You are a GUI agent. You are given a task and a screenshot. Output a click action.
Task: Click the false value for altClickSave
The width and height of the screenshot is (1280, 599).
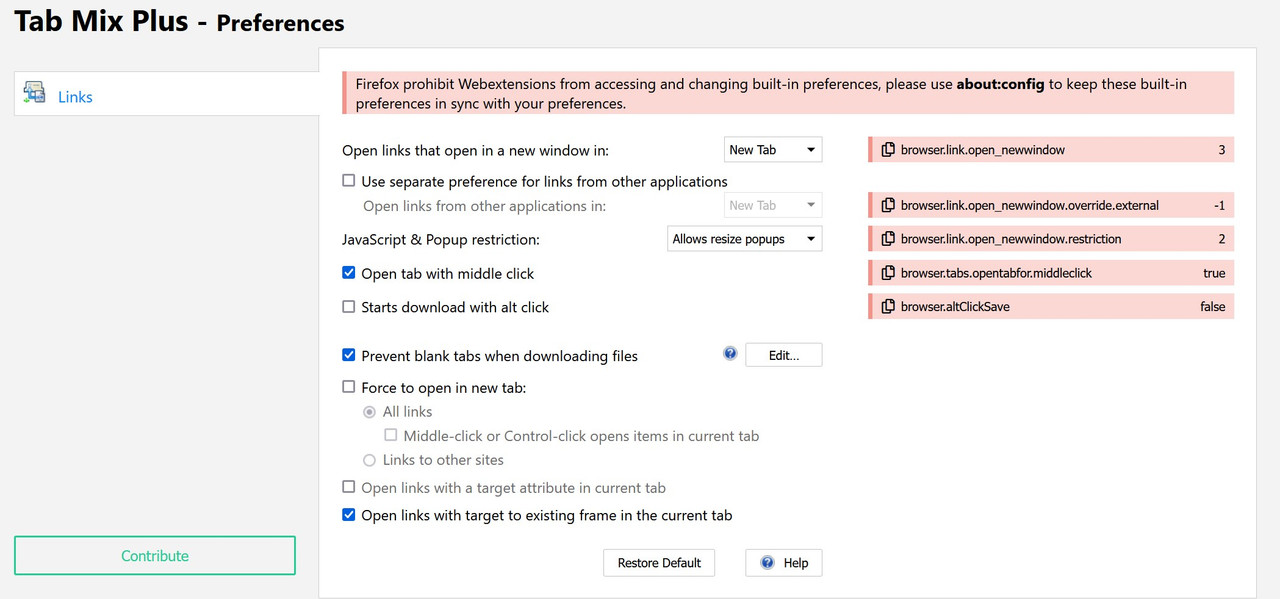pos(1212,307)
